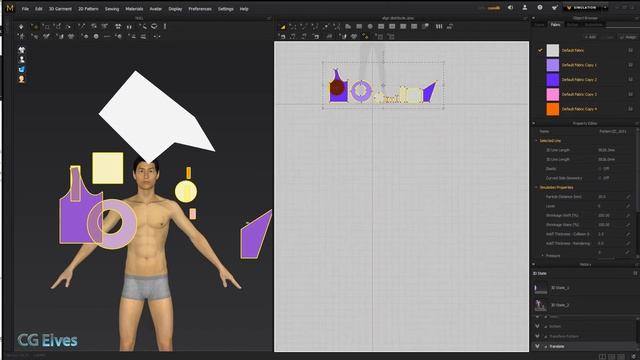Click the small icon right of Default Fabric Copy 4
The width and height of the screenshot is (640, 360).
pyautogui.click(x=631, y=109)
